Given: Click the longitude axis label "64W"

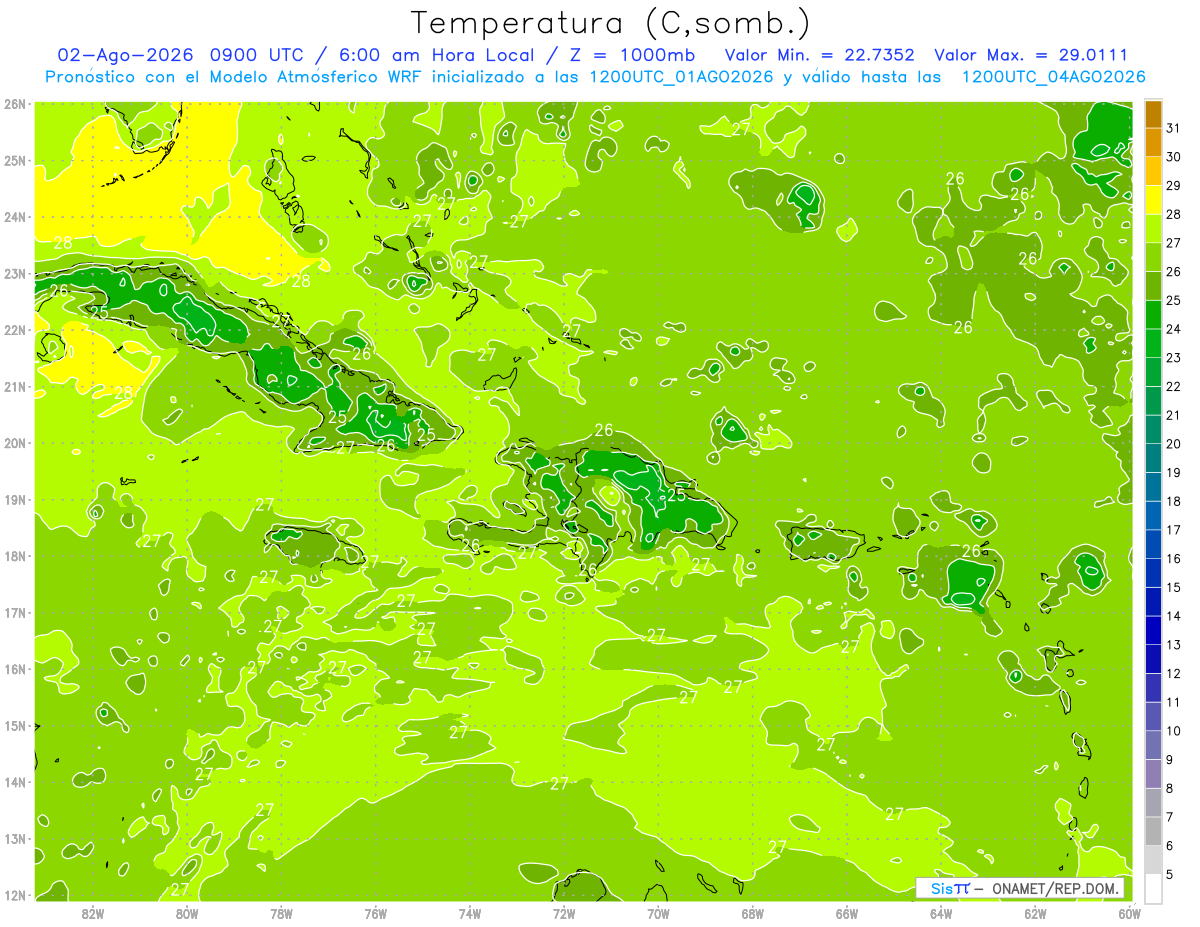Looking at the screenshot, I should click(x=941, y=913).
